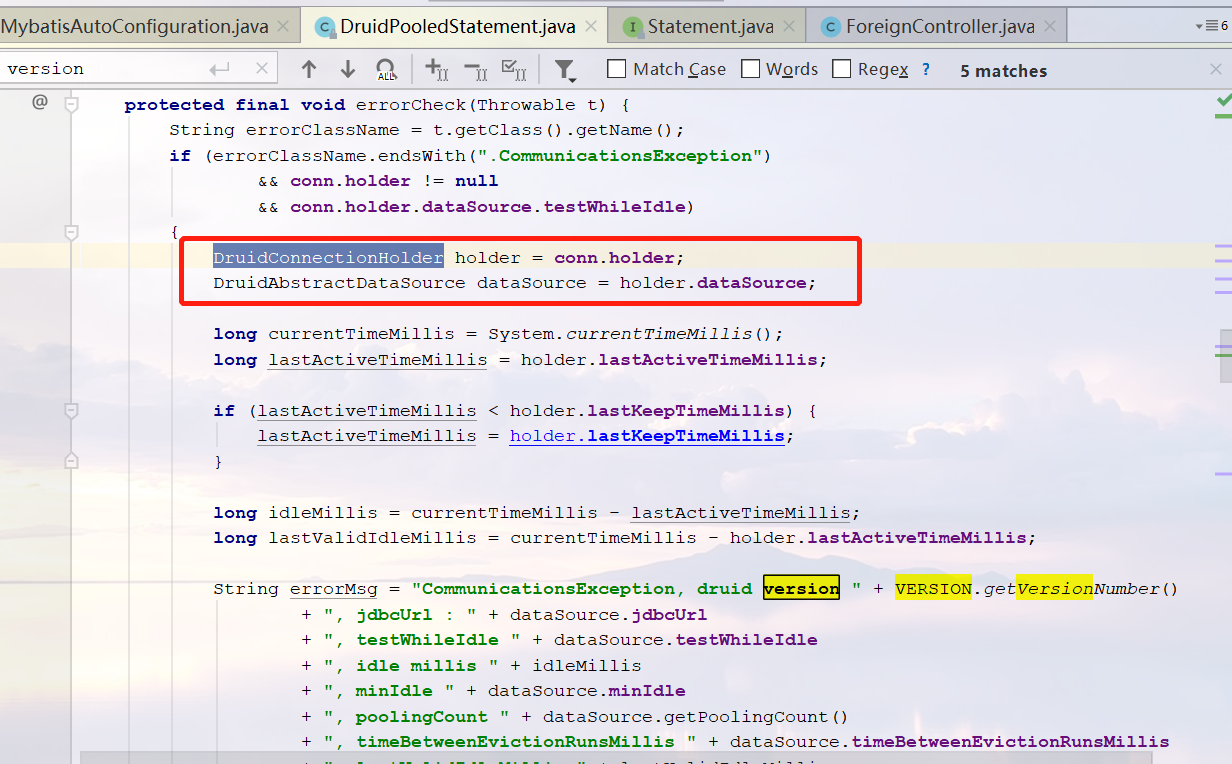Collapse the errorCheck method fold arrow
The height and width of the screenshot is (764, 1232).
point(70,104)
